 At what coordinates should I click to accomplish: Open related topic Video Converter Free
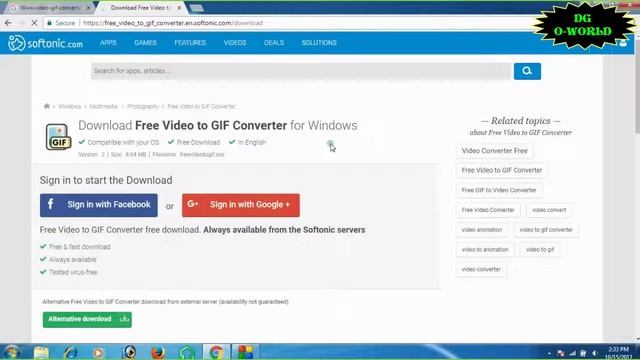coord(494,151)
